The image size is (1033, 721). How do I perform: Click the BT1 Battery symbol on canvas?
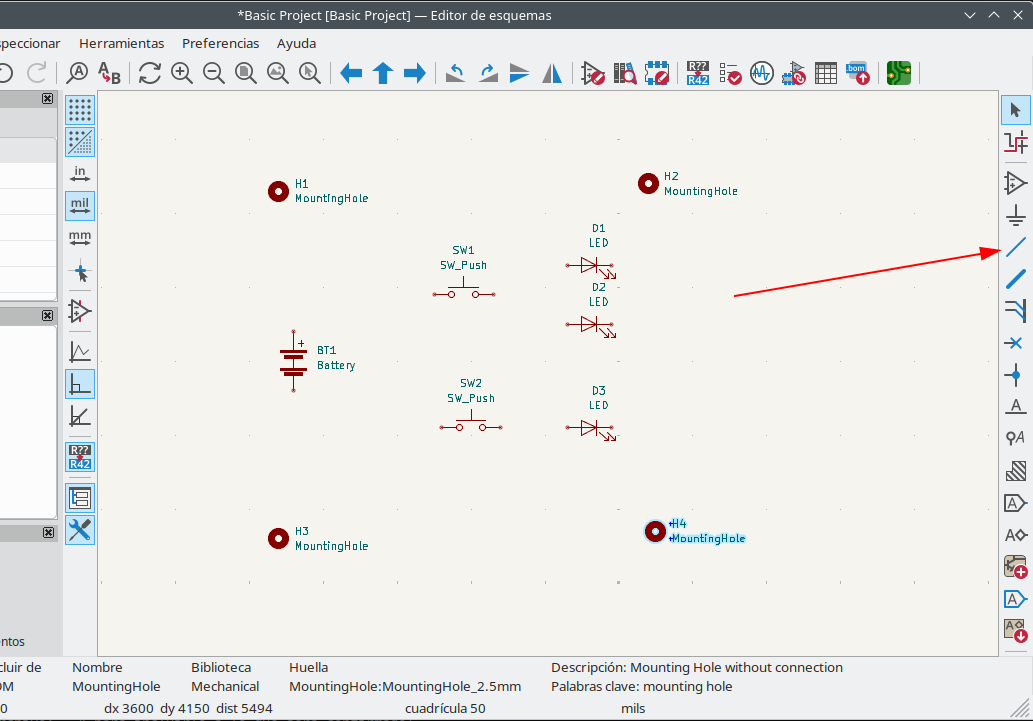[x=293, y=359]
